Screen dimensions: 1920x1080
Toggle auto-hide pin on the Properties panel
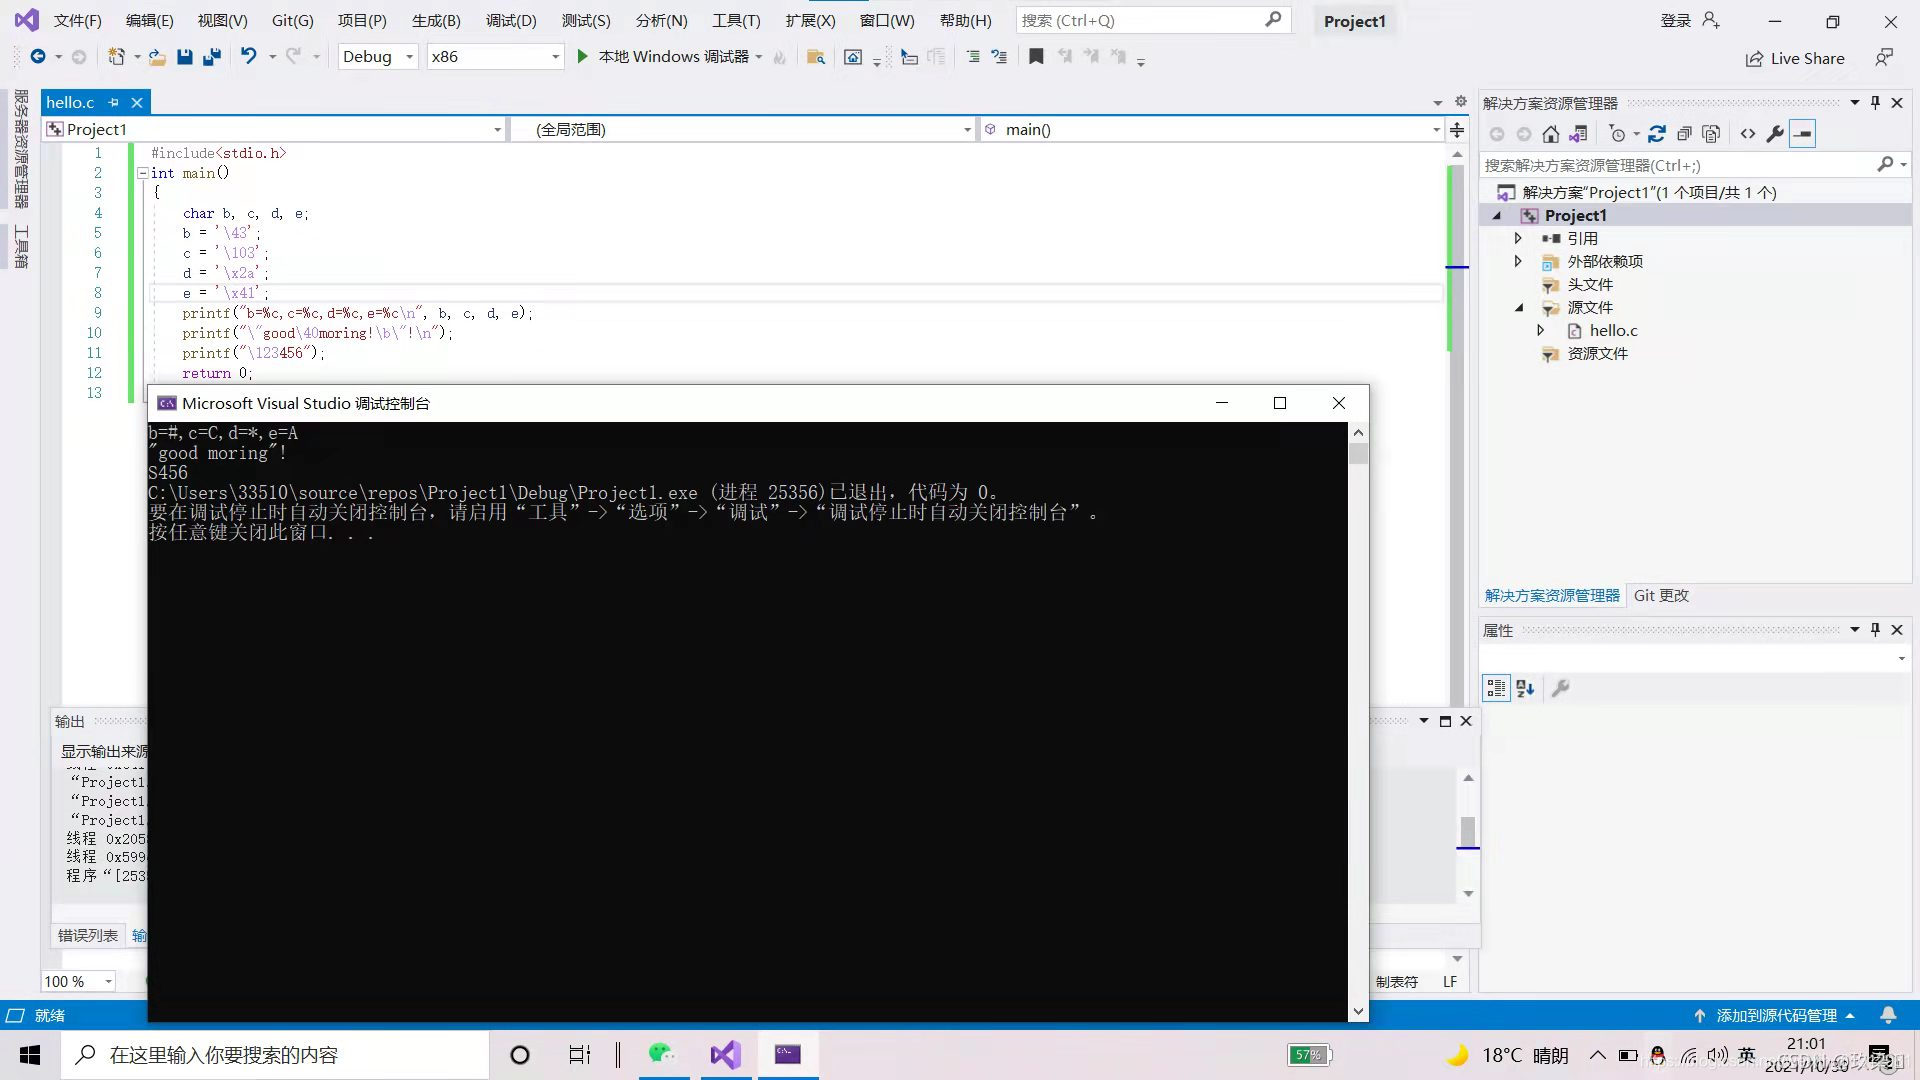click(1875, 630)
